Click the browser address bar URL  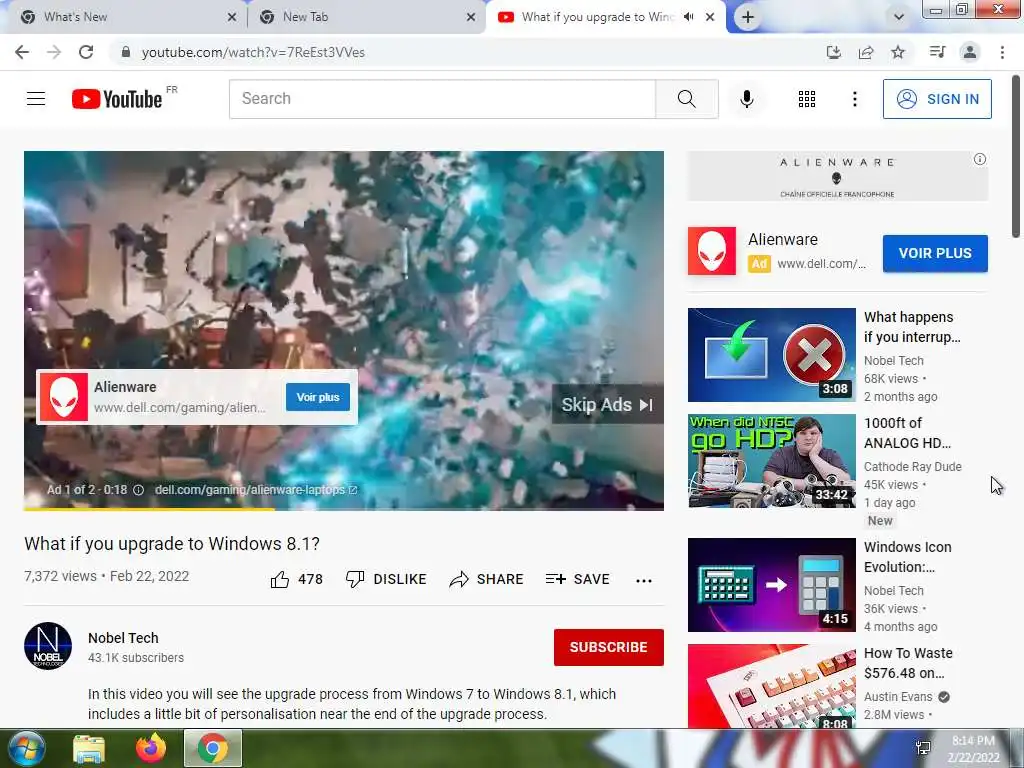[x=253, y=52]
